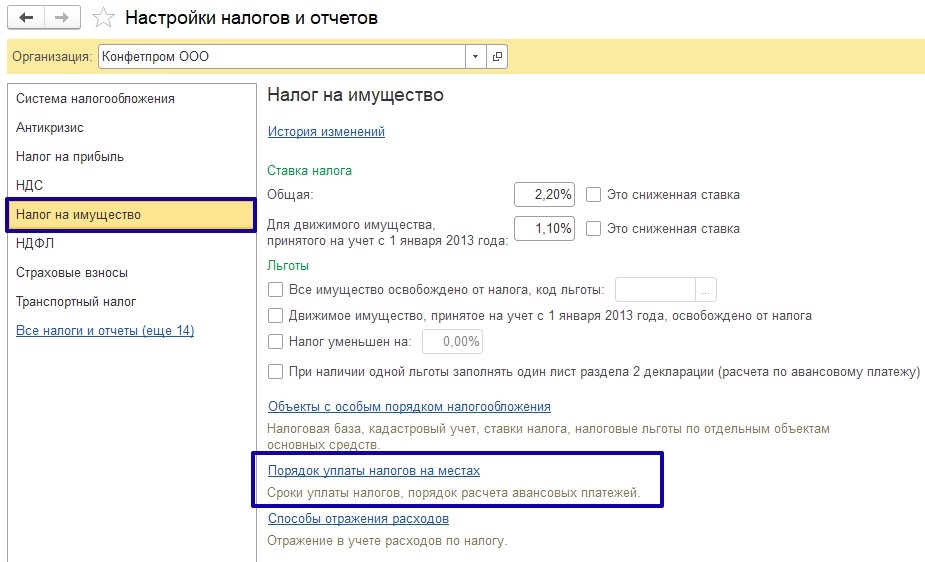
Task: Click the tax reduction percent 0,00% field
Action: click(453, 342)
